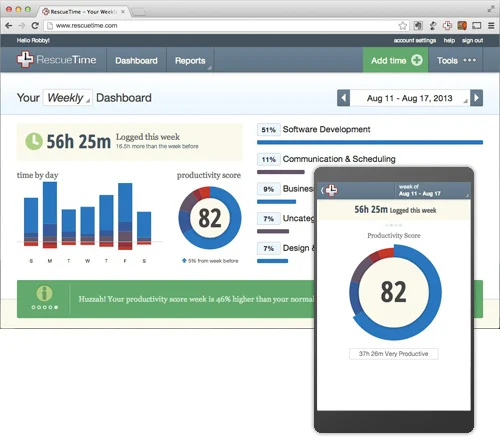Select the middle dot in banner pager
Screen dimensions: 500x444
[45, 307]
